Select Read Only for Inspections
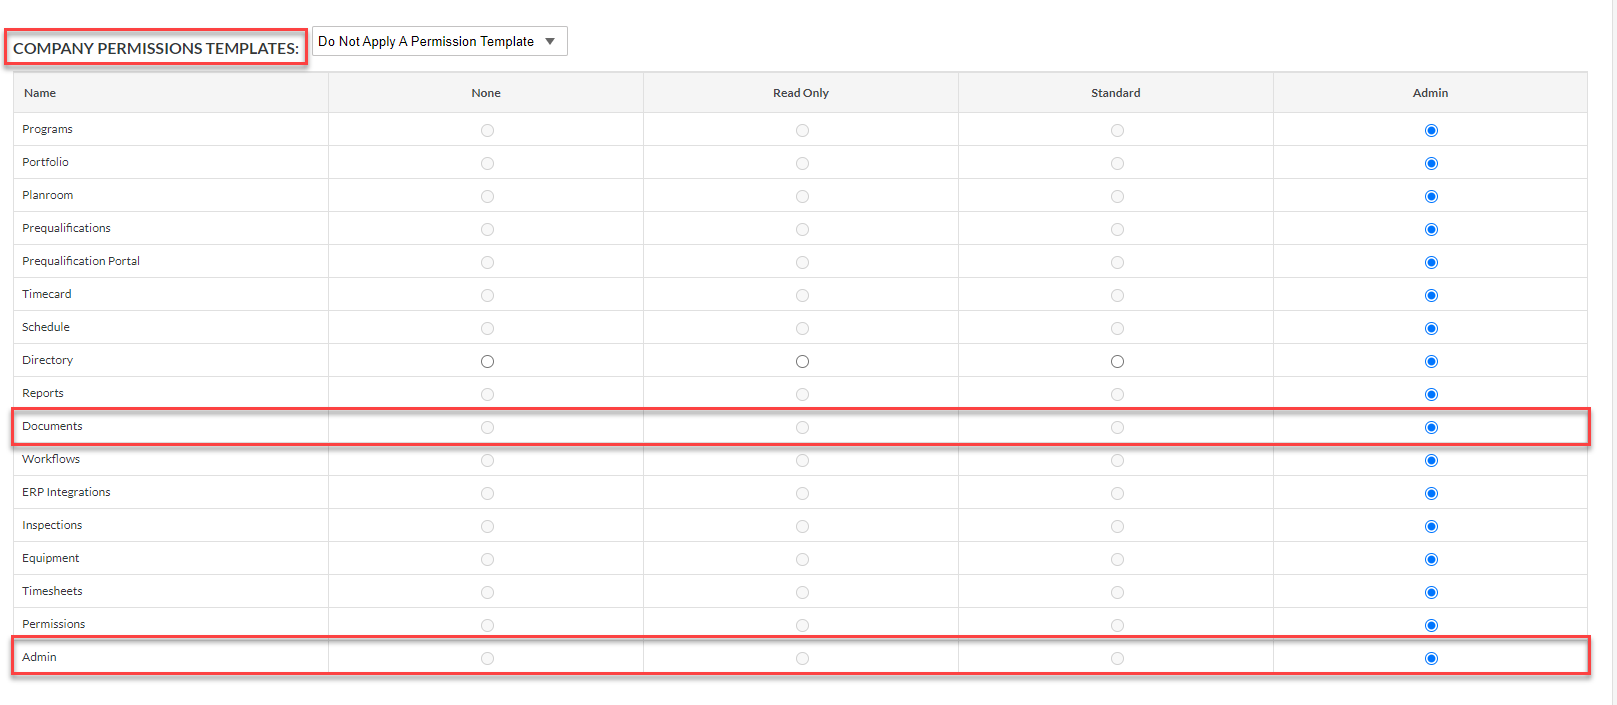Screen dimensions: 1617x705 pos(802,526)
